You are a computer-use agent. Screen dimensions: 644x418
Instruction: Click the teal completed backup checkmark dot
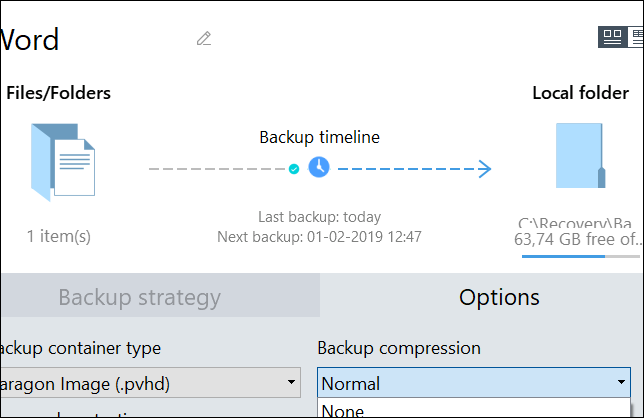tap(293, 169)
